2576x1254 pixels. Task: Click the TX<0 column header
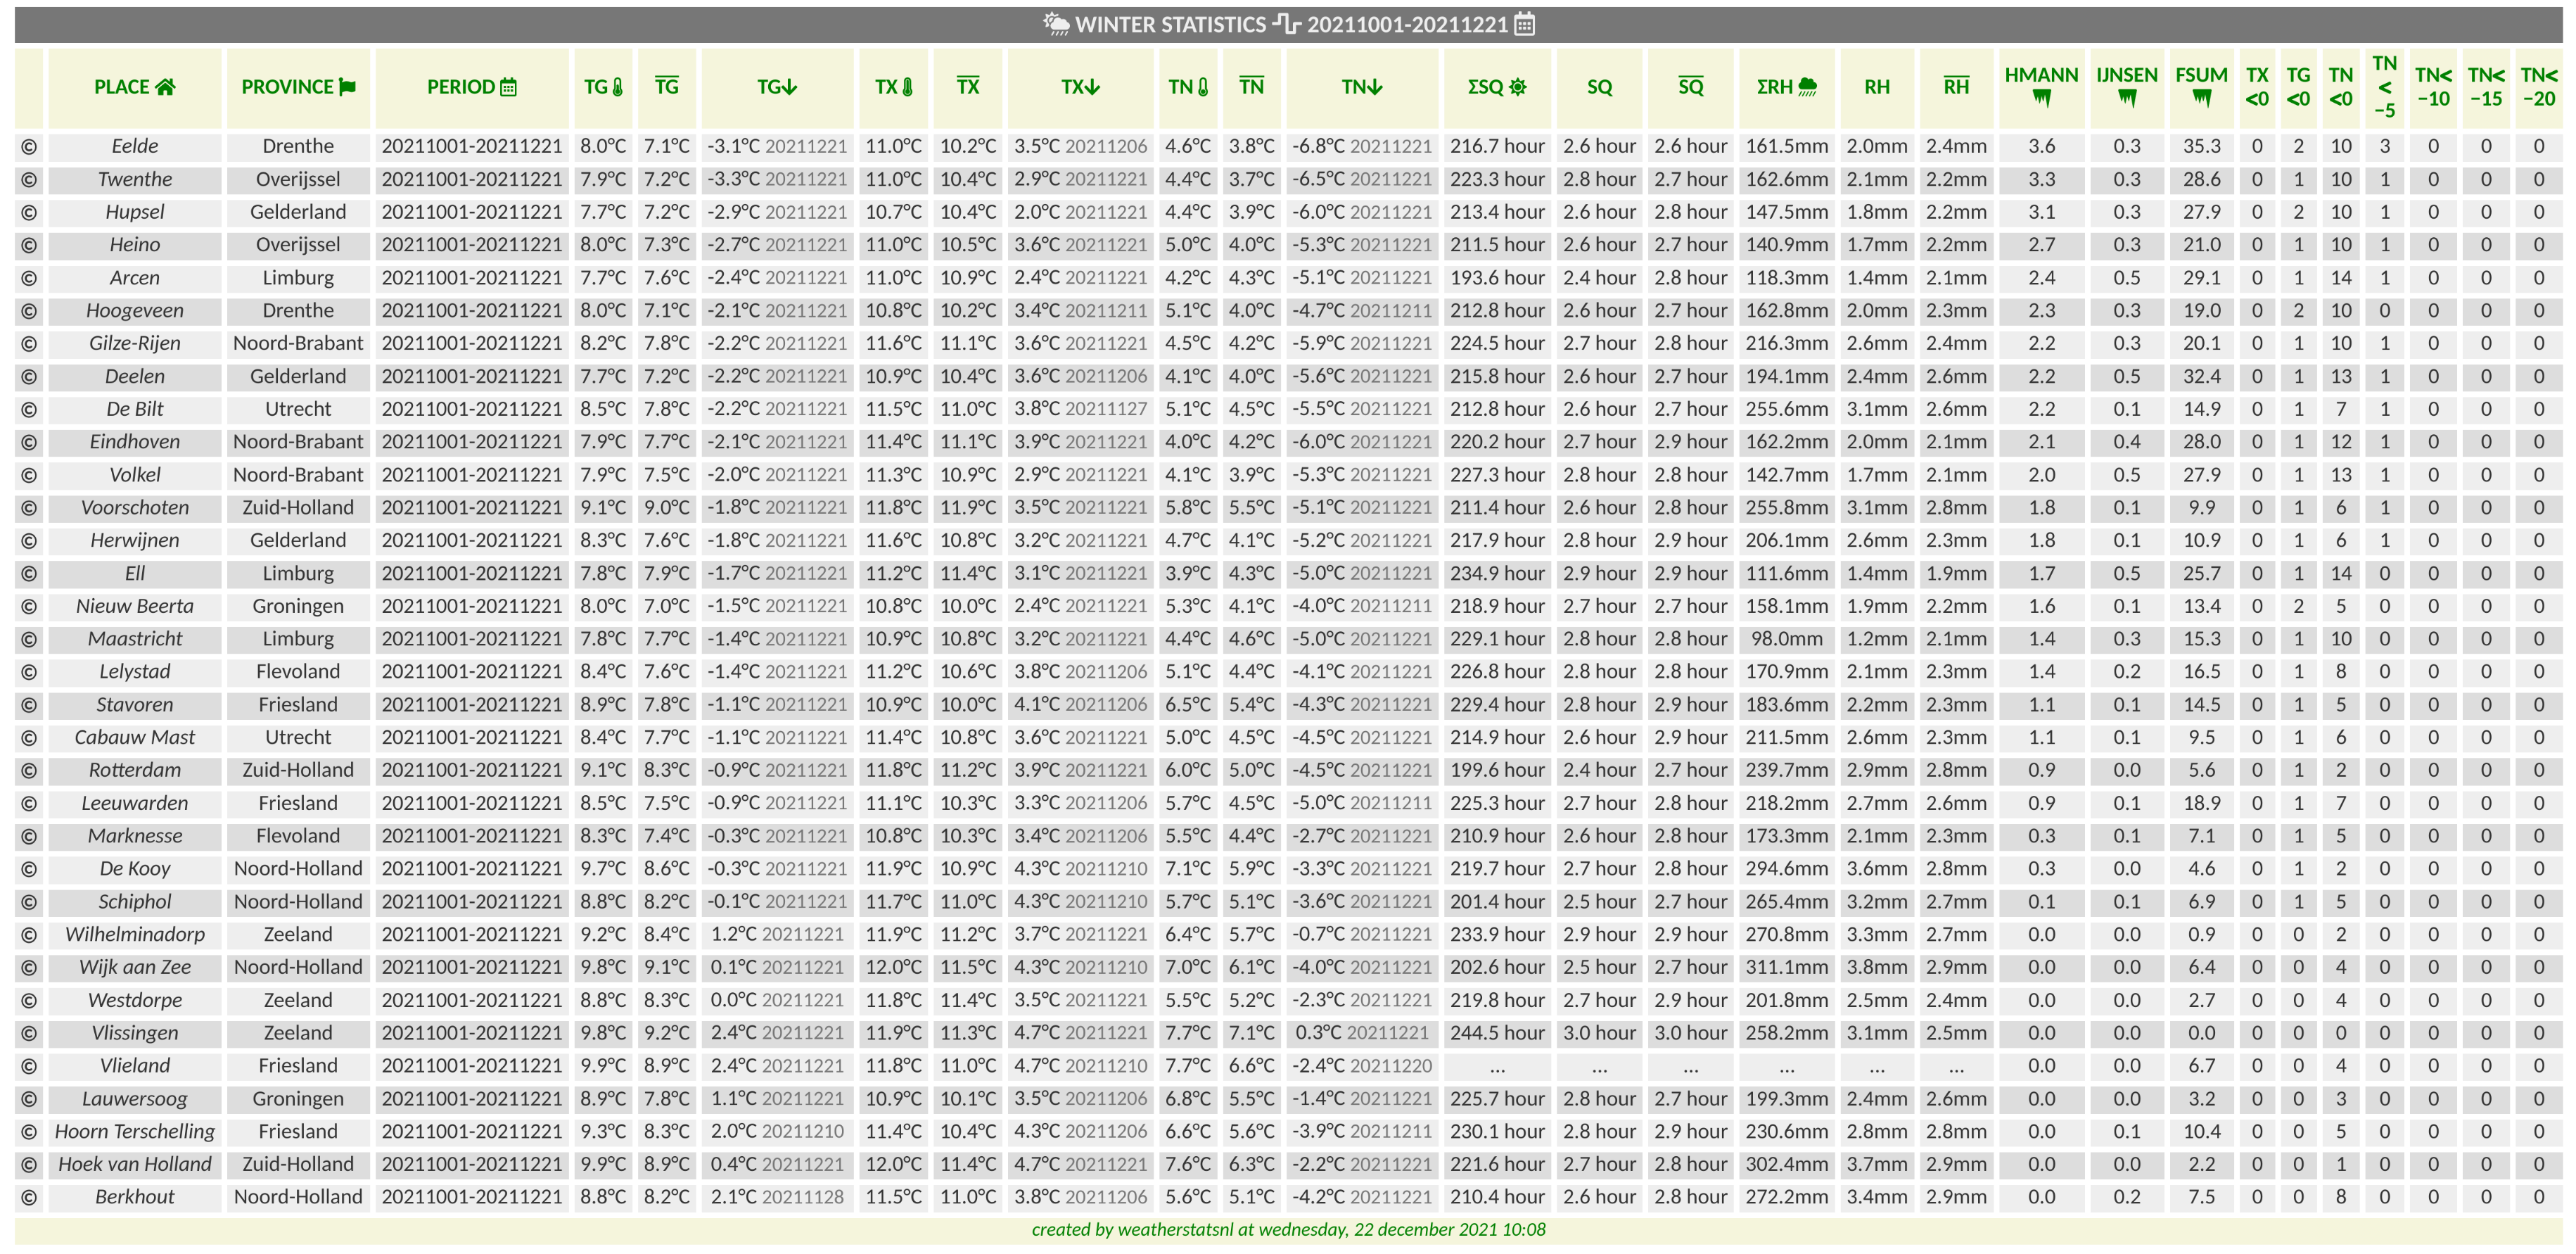click(x=2257, y=87)
